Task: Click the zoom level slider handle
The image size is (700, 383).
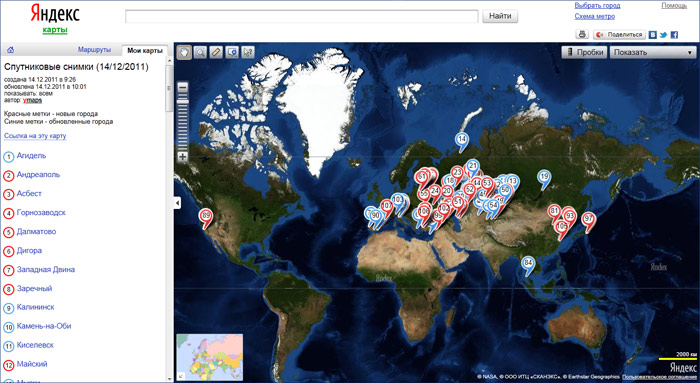Action: [x=183, y=102]
